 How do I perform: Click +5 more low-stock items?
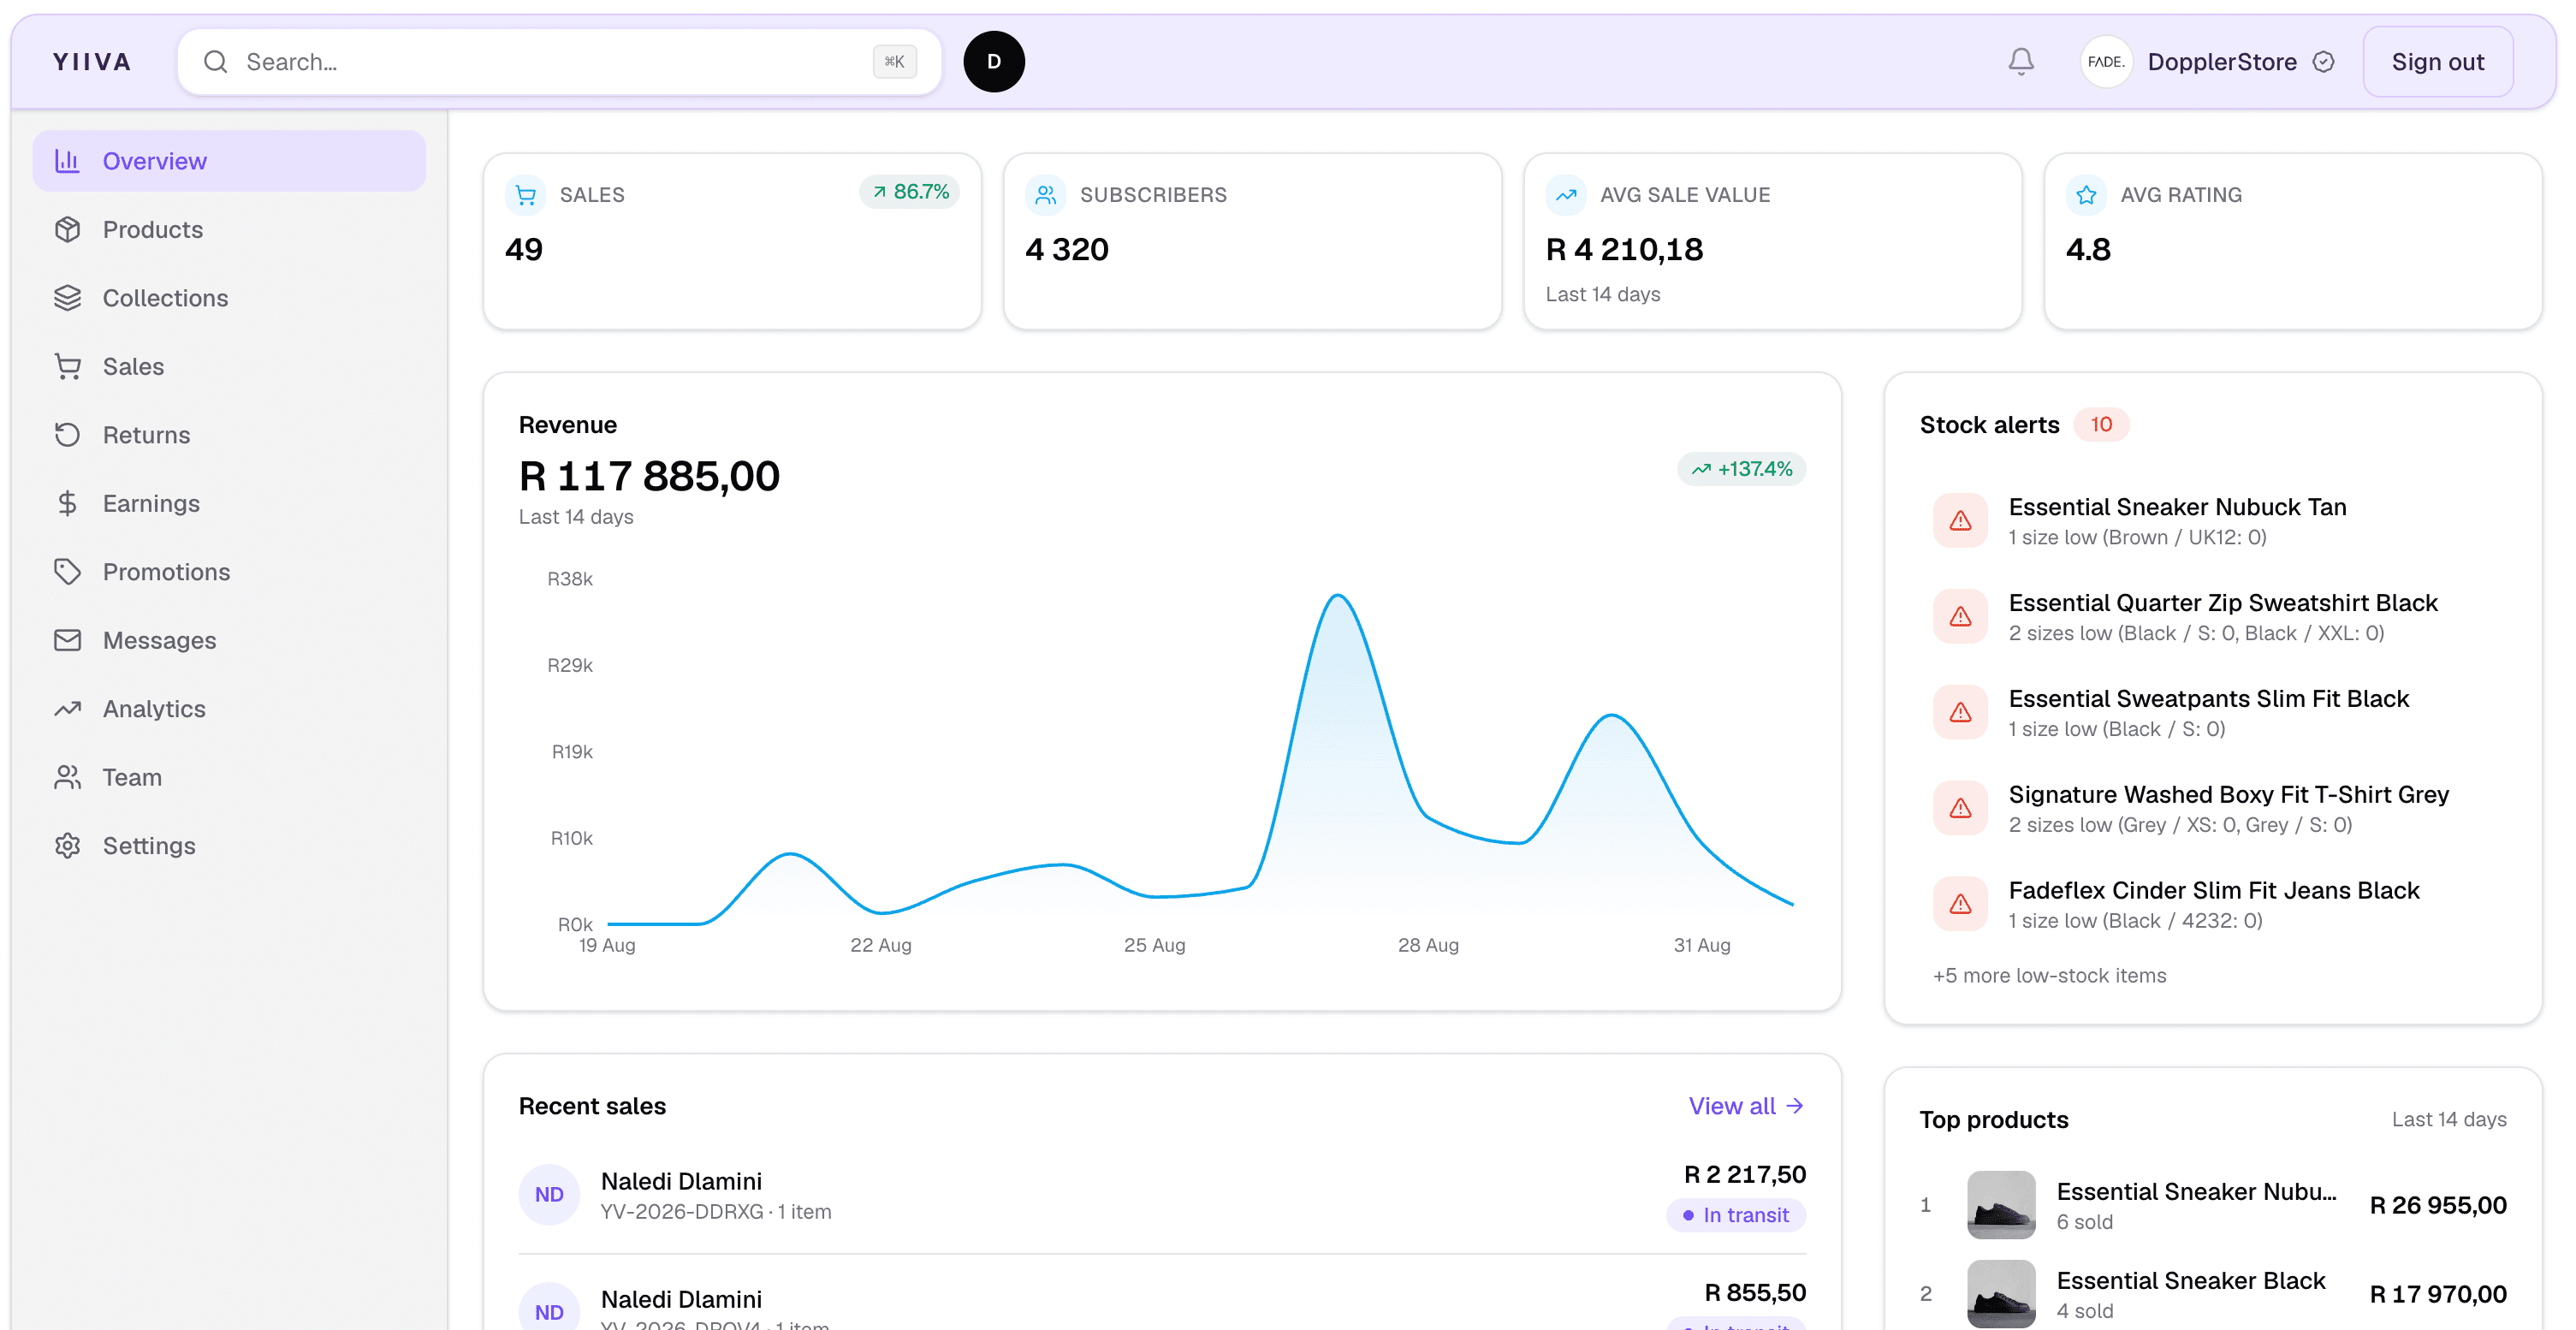tap(2049, 975)
